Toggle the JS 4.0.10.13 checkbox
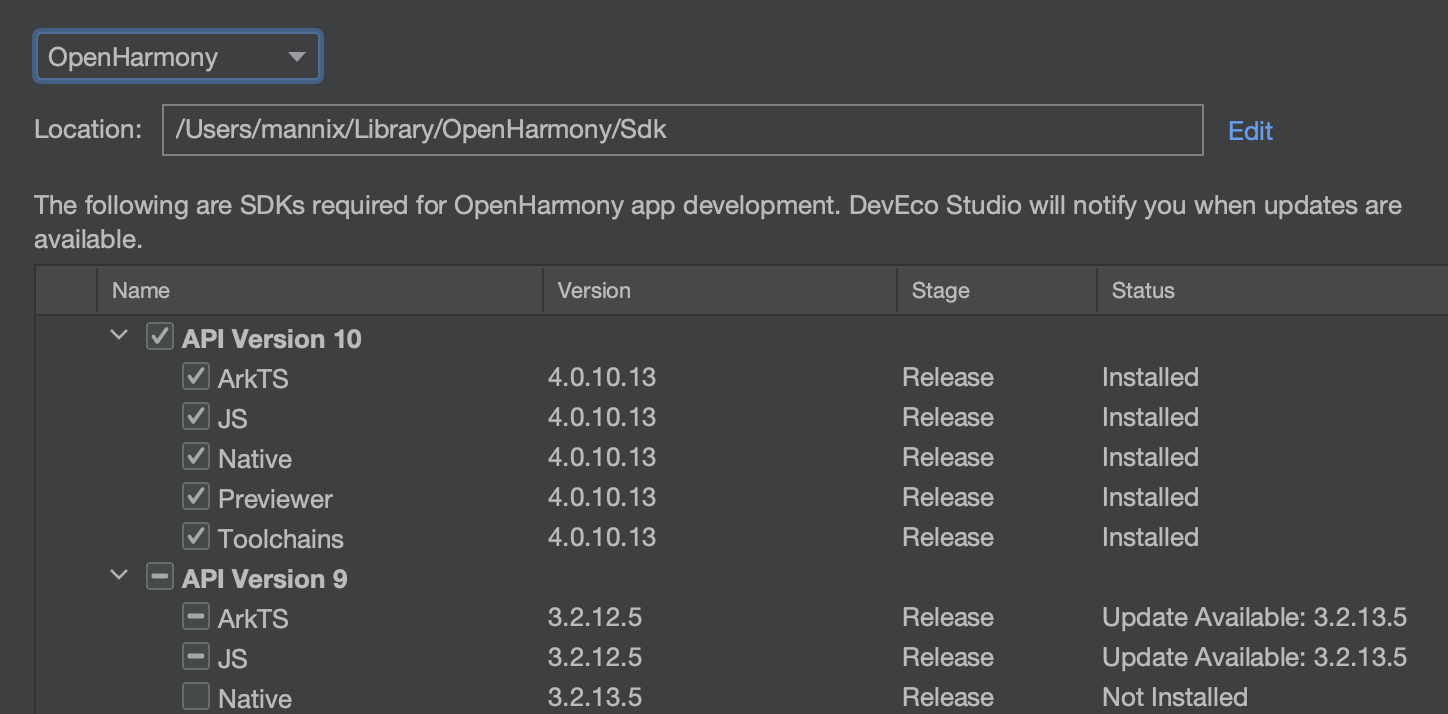The width and height of the screenshot is (1448, 714). pos(196,417)
